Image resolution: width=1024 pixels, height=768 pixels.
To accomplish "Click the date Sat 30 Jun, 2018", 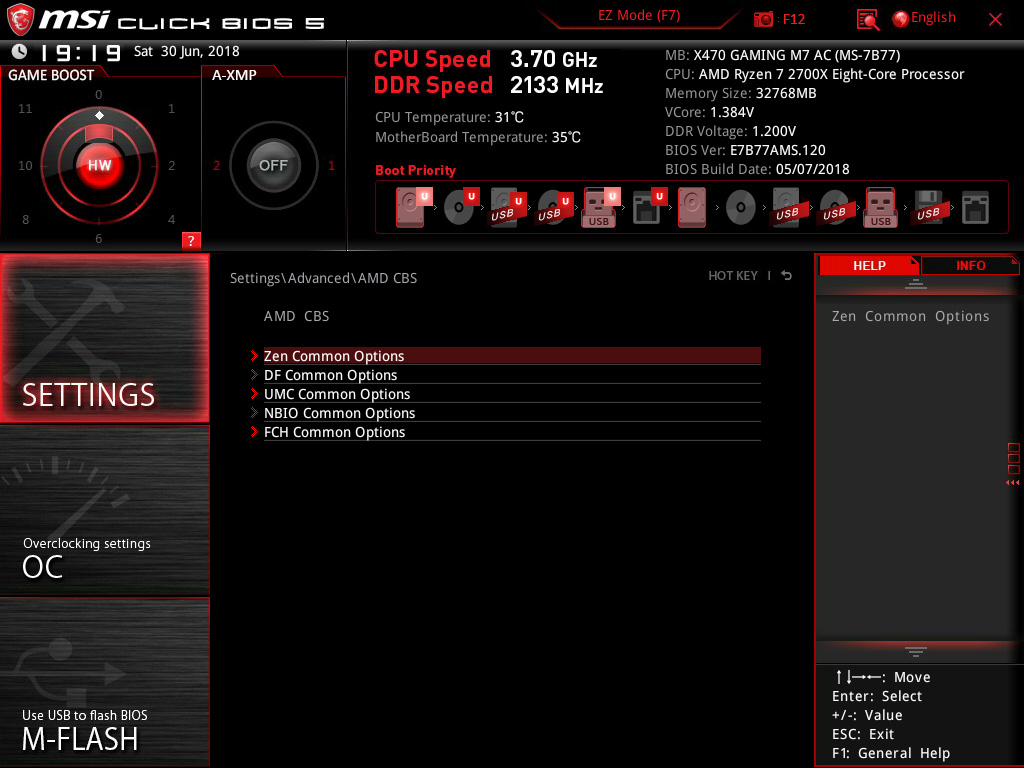I will [x=187, y=51].
